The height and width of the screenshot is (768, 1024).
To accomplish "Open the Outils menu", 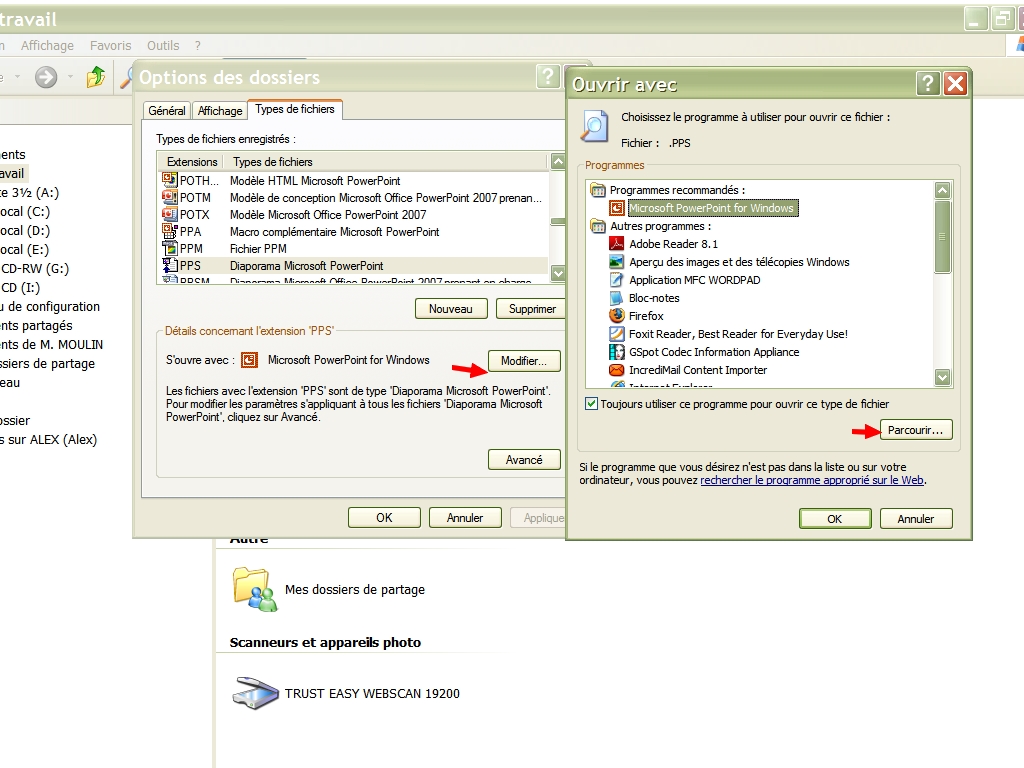I will (x=163, y=45).
